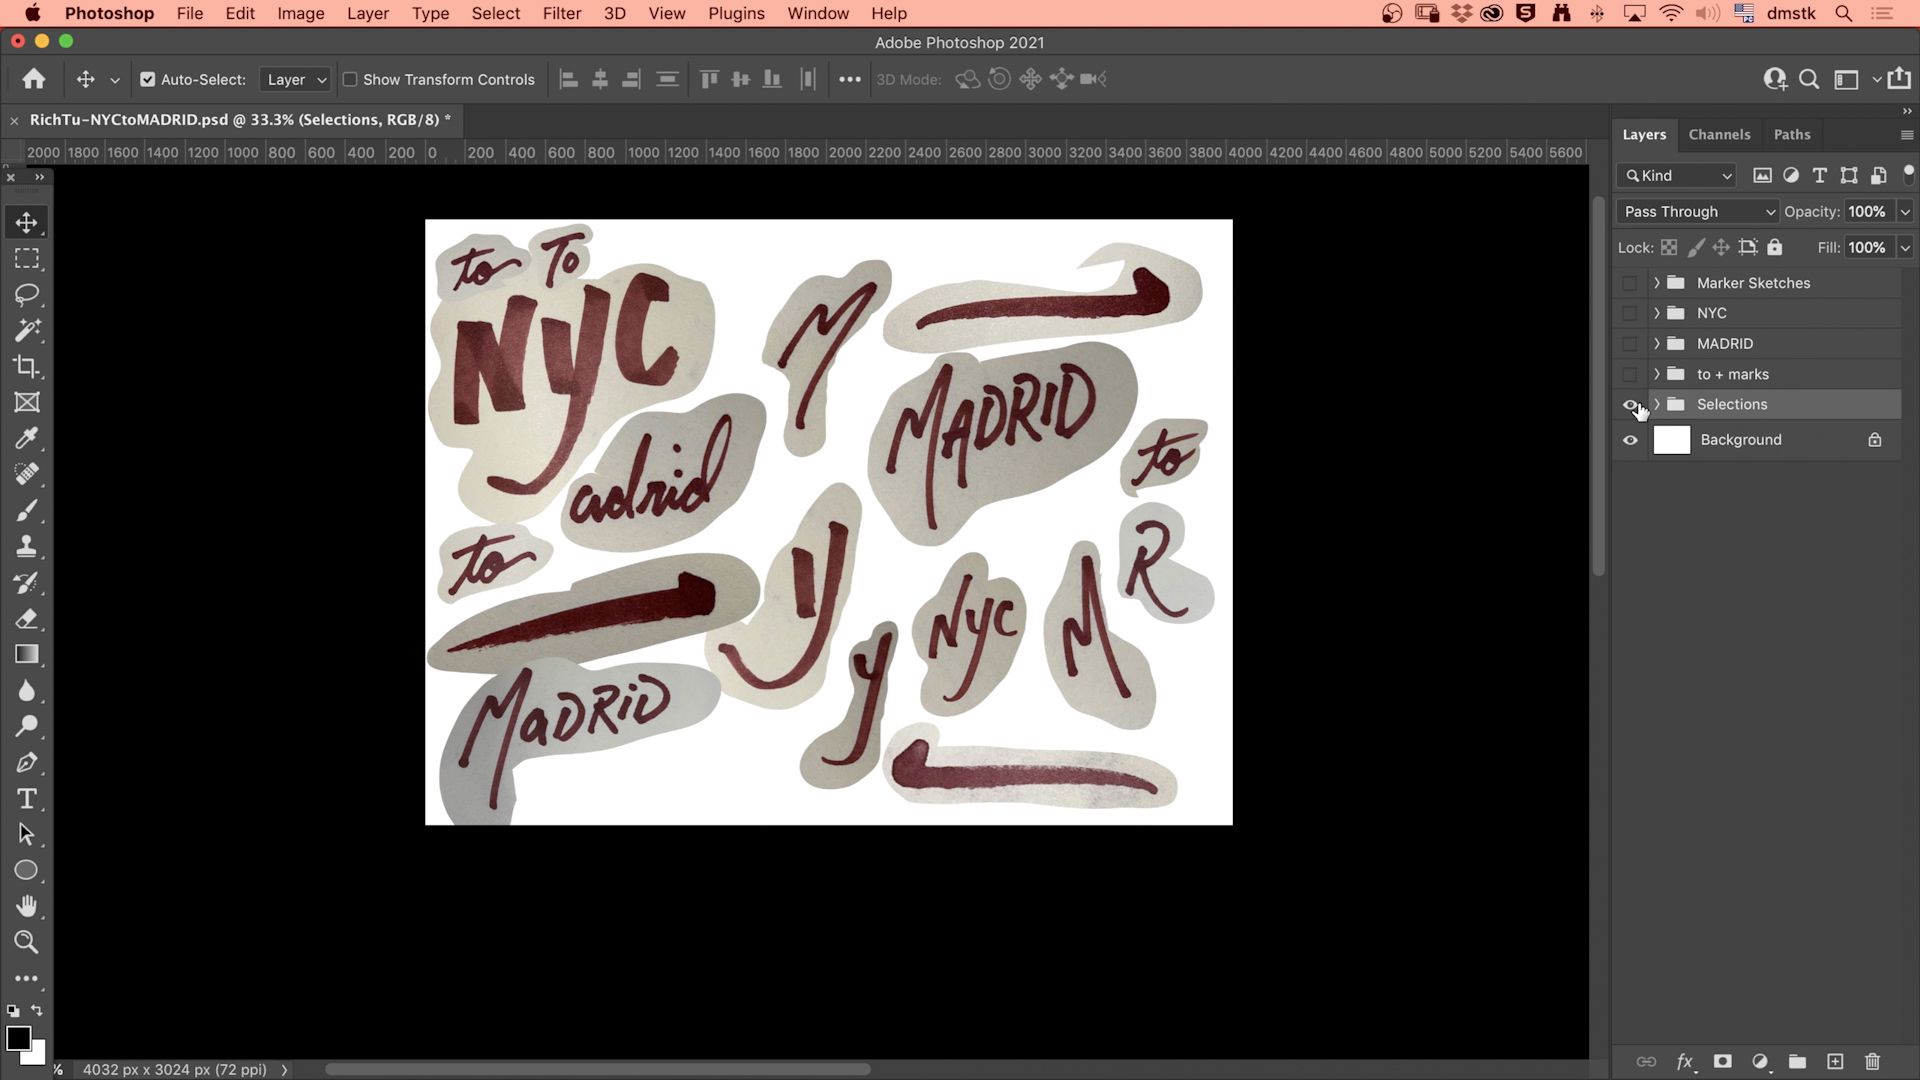Select the Hand tool
The width and height of the screenshot is (1920, 1080).
coord(27,906)
